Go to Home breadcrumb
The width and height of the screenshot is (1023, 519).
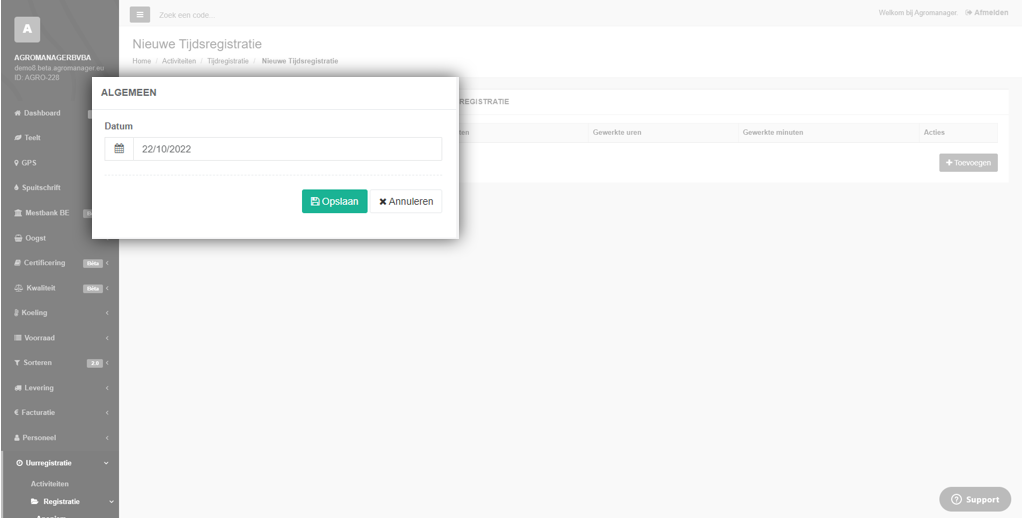pyautogui.click(x=142, y=61)
